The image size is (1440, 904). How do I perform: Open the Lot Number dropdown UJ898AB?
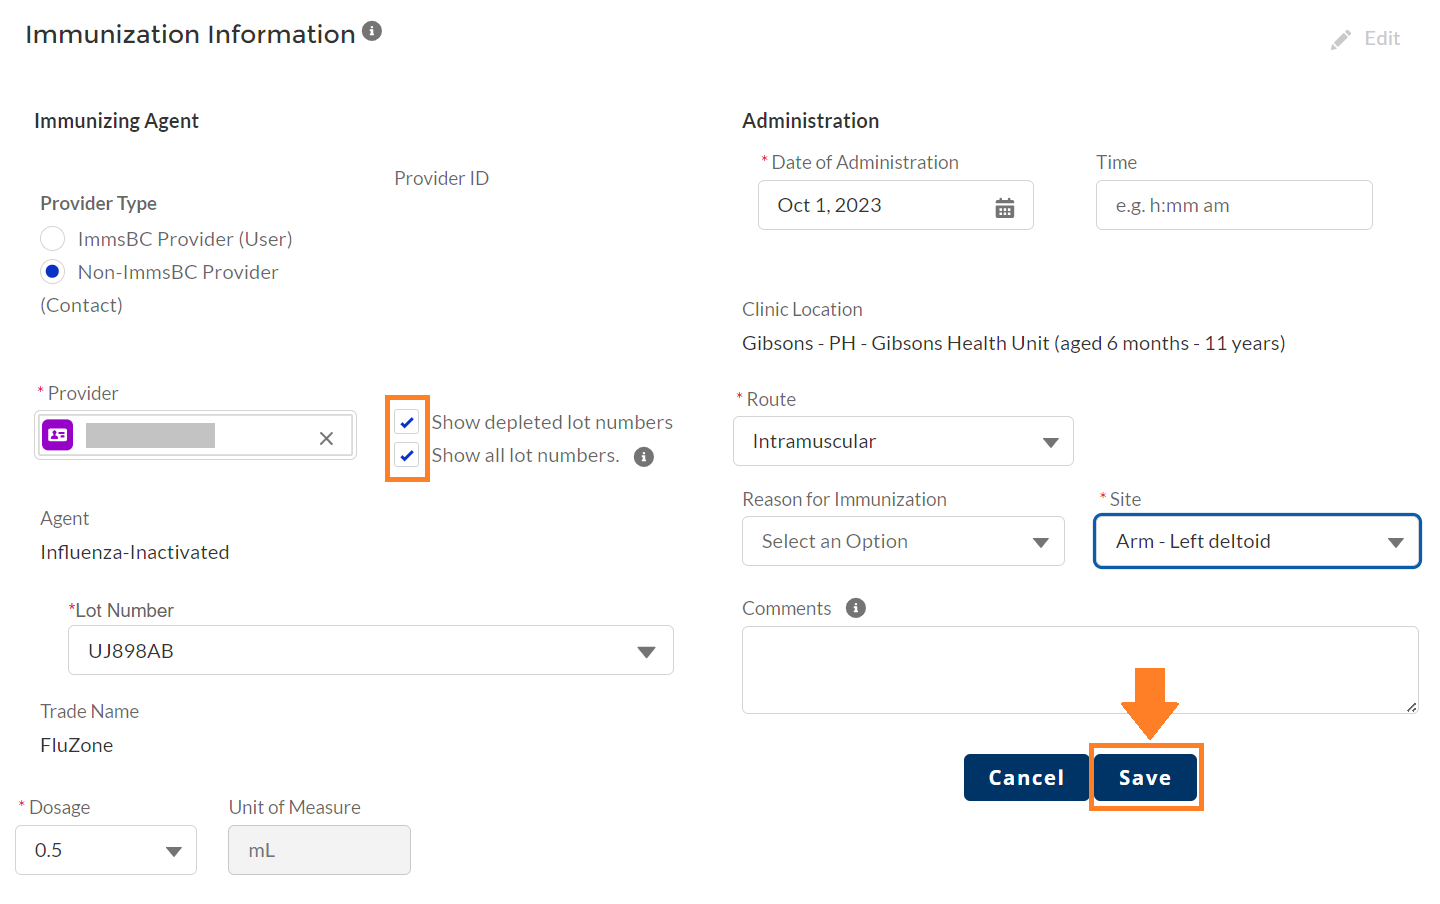coord(371,651)
